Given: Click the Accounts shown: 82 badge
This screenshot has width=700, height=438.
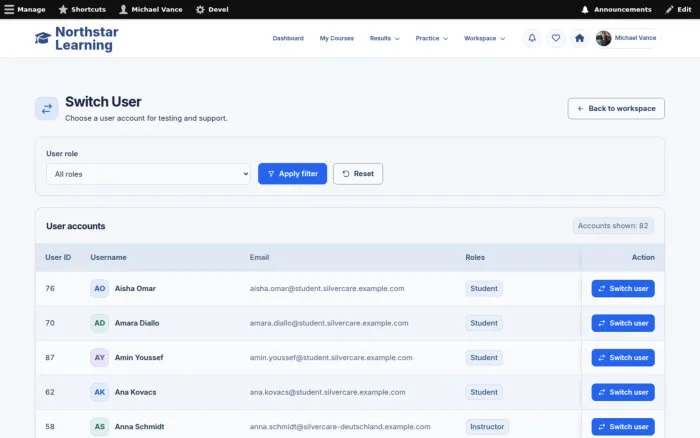Looking at the screenshot, I should (x=613, y=226).
